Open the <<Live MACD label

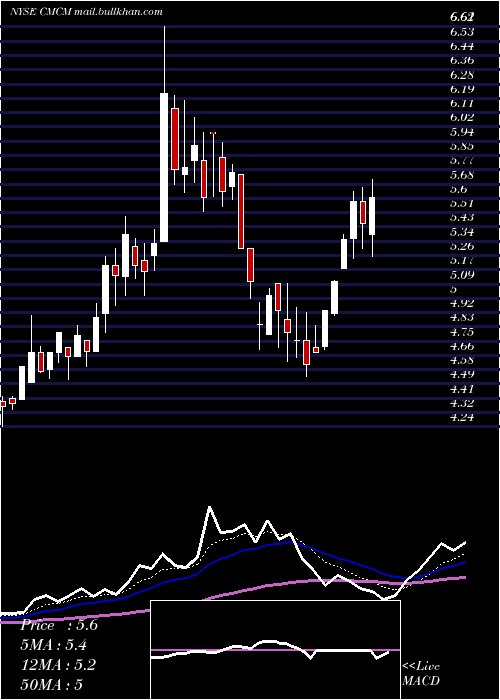(x=421, y=674)
